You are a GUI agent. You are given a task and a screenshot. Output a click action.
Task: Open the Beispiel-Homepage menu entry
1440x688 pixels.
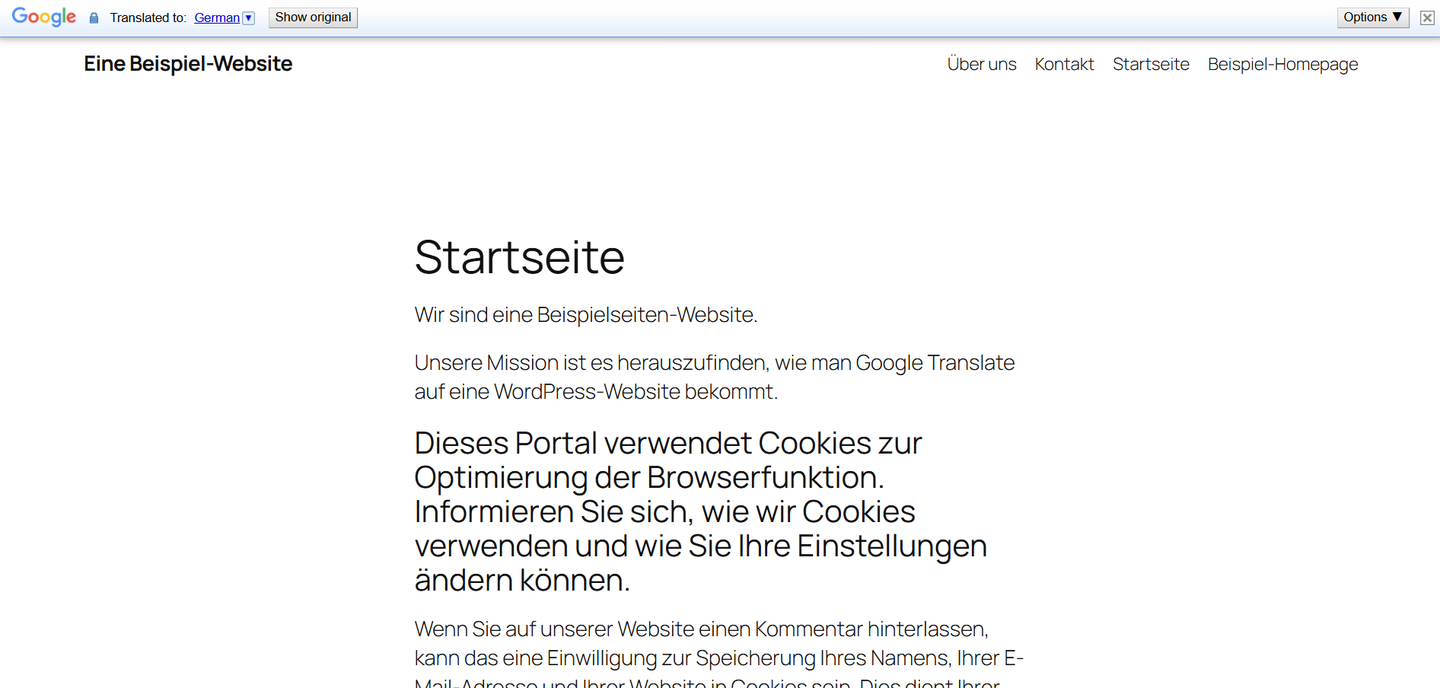pyautogui.click(x=1283, y=64)
